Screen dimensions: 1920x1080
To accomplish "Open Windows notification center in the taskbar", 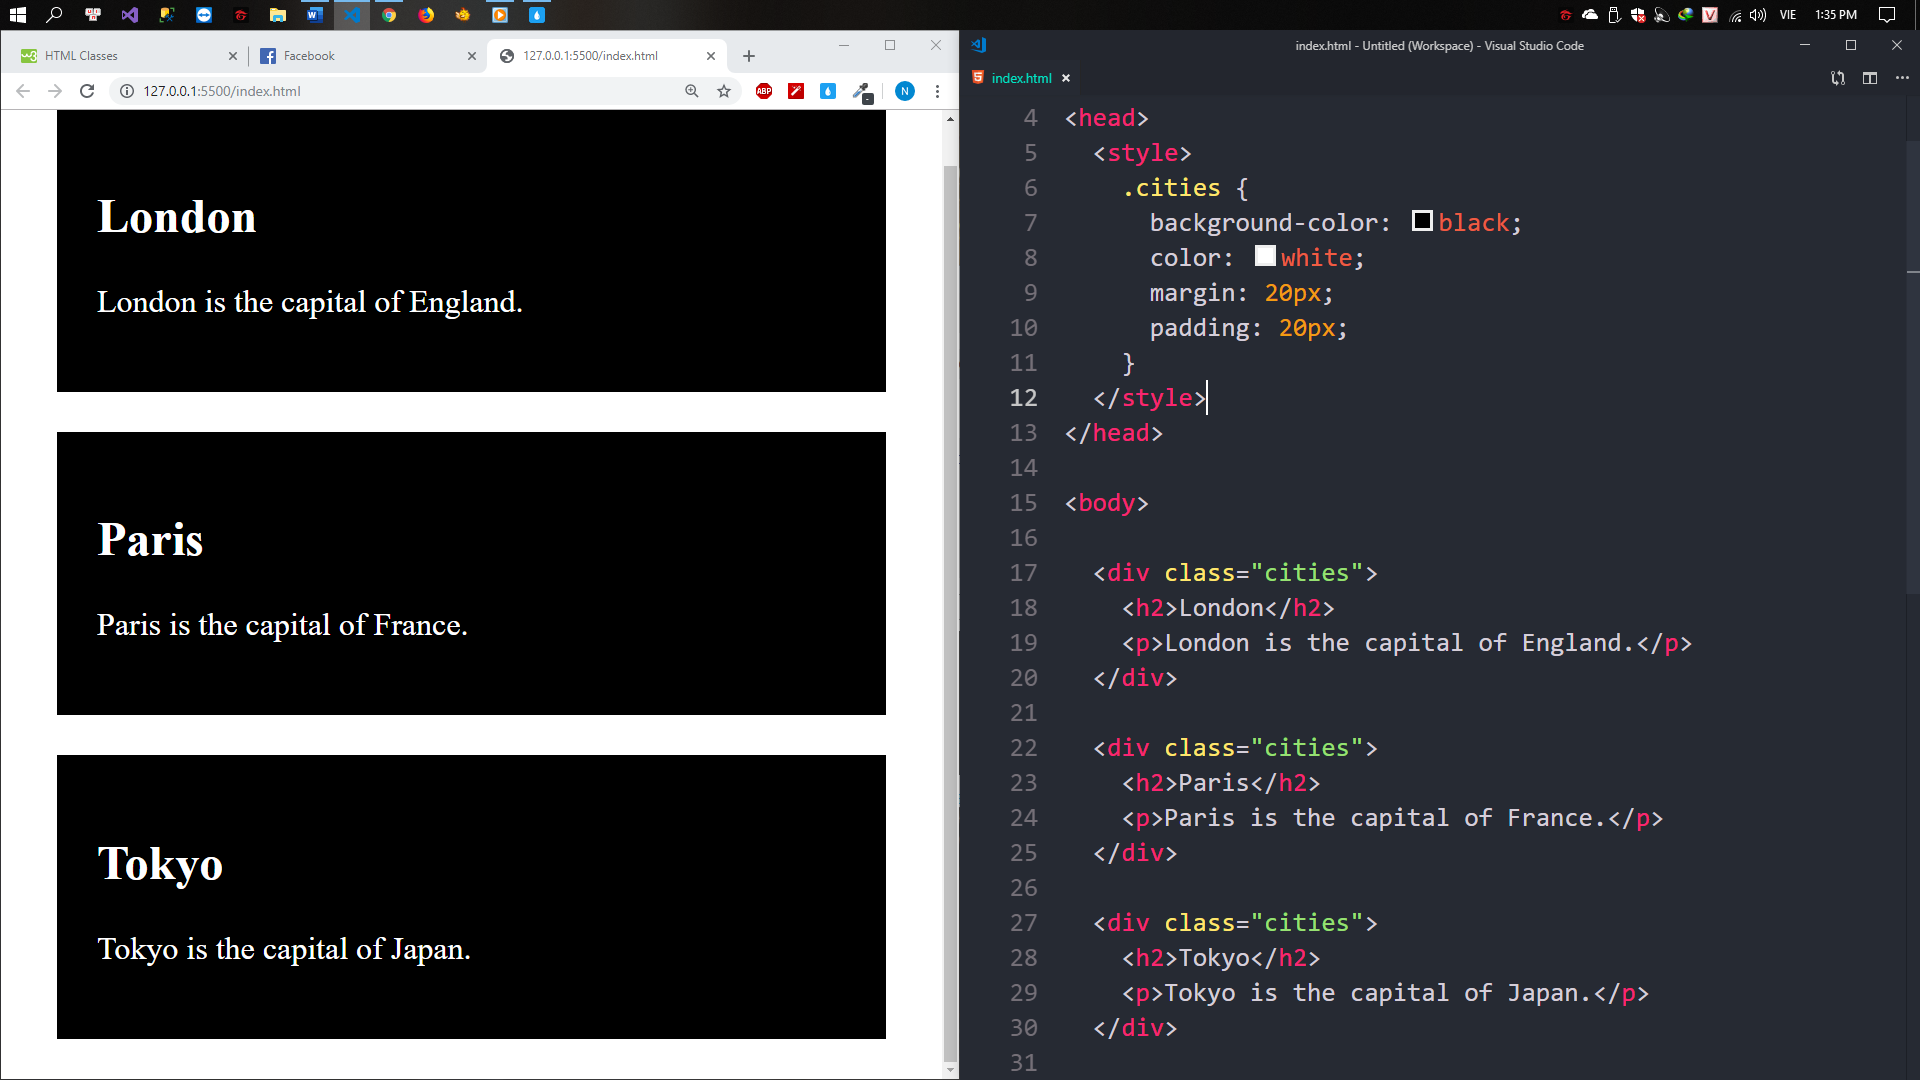I will click(1887, 15).
